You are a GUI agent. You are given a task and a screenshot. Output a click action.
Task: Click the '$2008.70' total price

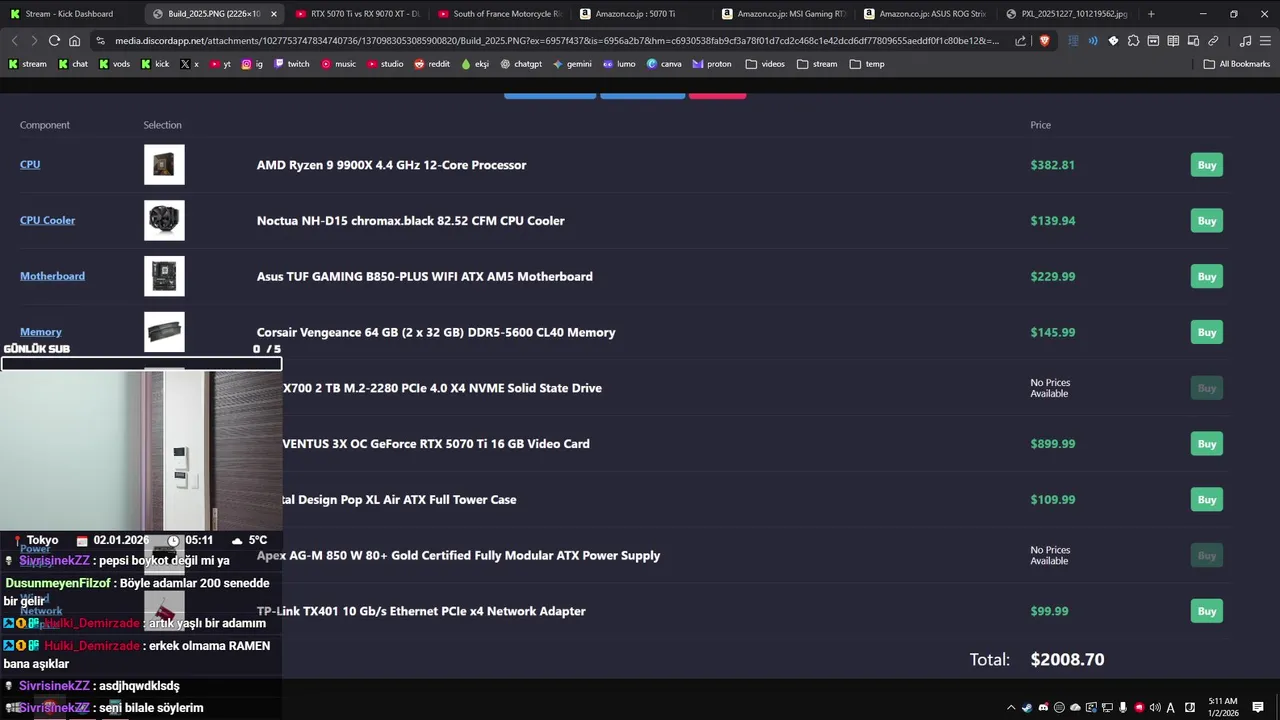click(x=1067, y=660)
